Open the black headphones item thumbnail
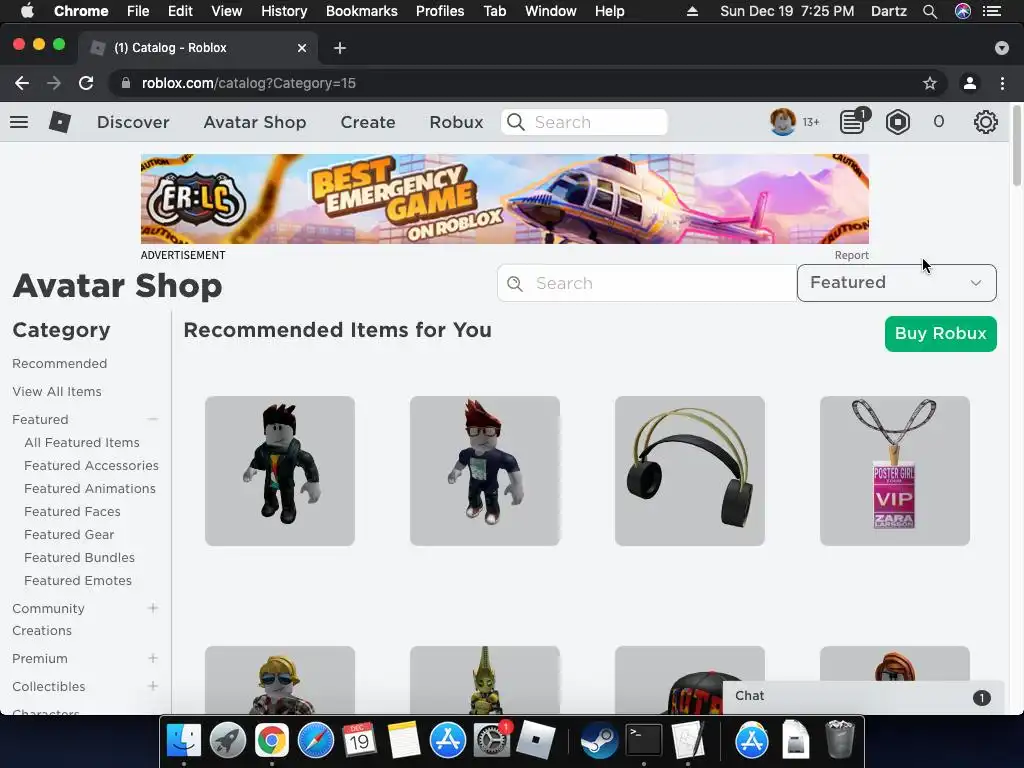 [x=690, y=471]
